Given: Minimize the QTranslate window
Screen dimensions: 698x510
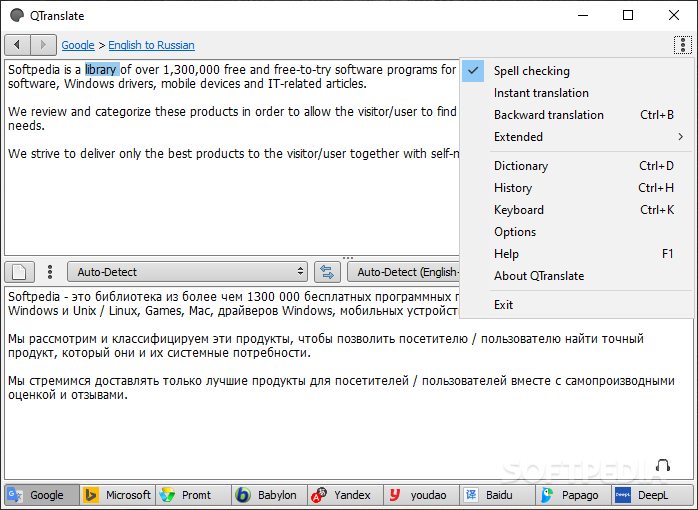Looking at the screenshot, I should pyautogui.click(x=583, y=16).
